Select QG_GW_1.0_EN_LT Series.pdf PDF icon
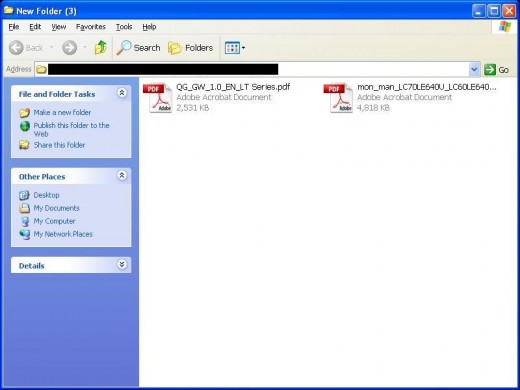This screenshot has height=390, width=520. (157, 98)
